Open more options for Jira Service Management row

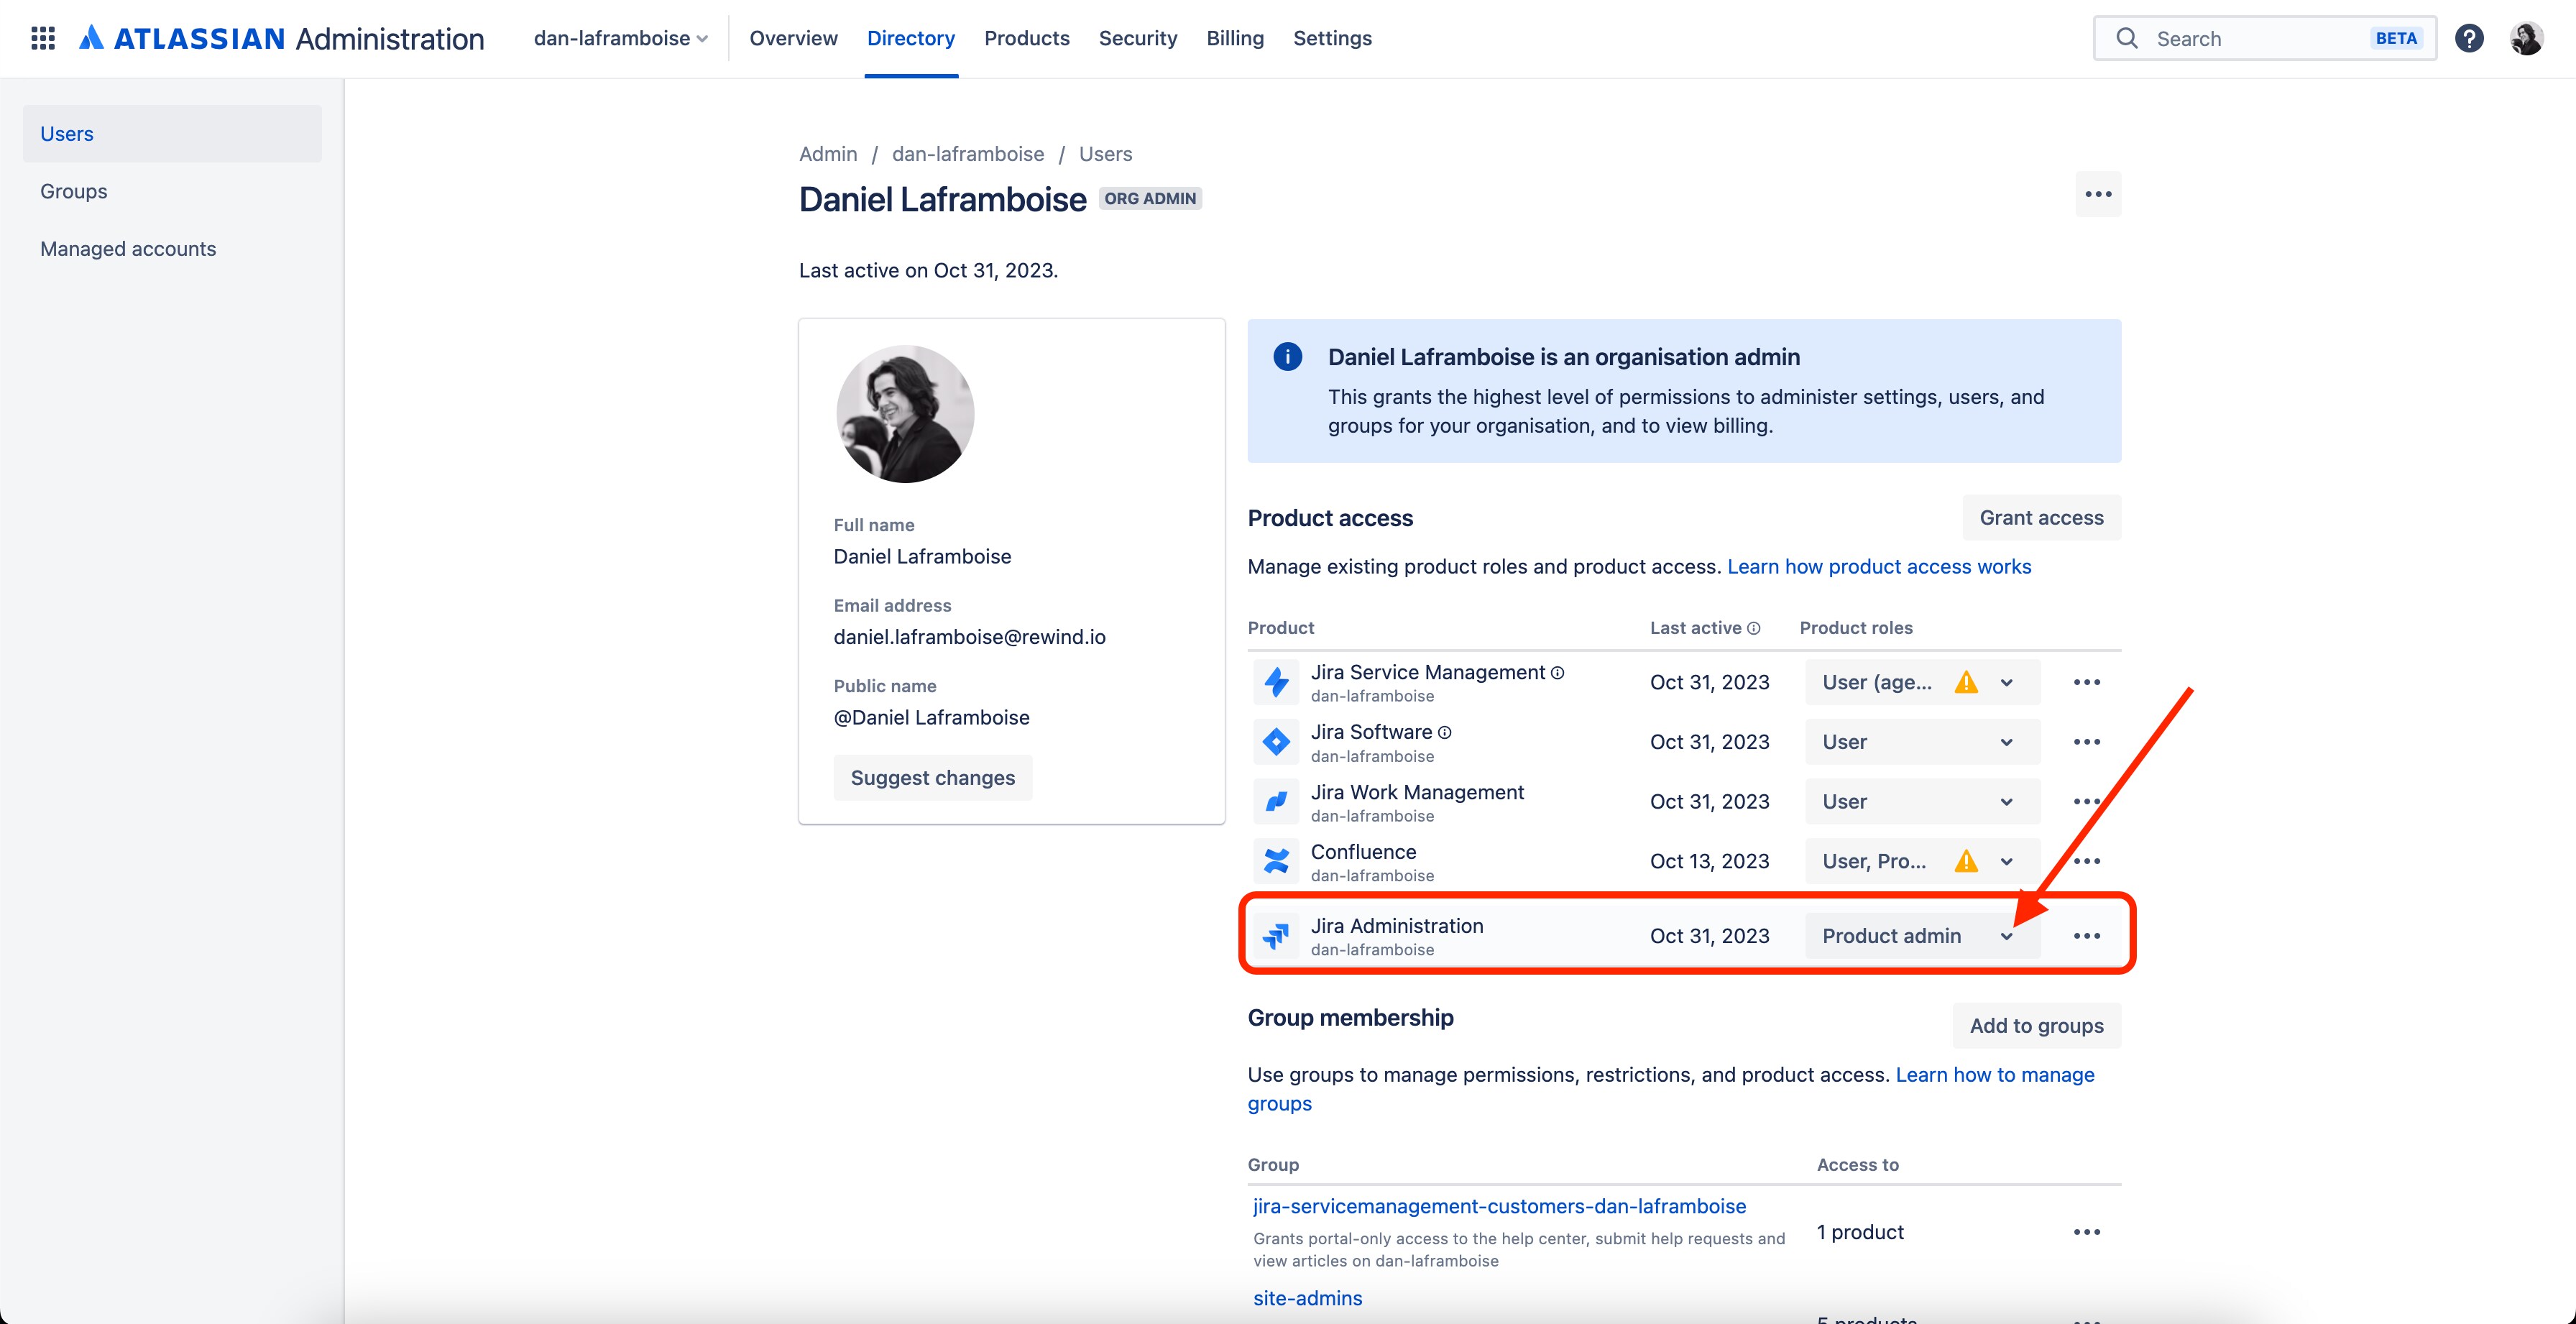coord(2087,682)
